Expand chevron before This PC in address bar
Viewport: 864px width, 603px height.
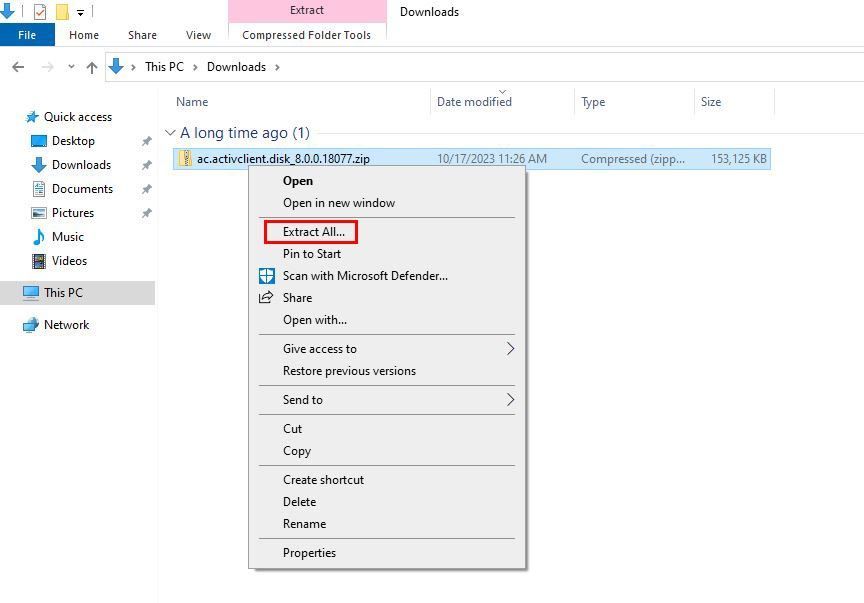click(133, 67)
